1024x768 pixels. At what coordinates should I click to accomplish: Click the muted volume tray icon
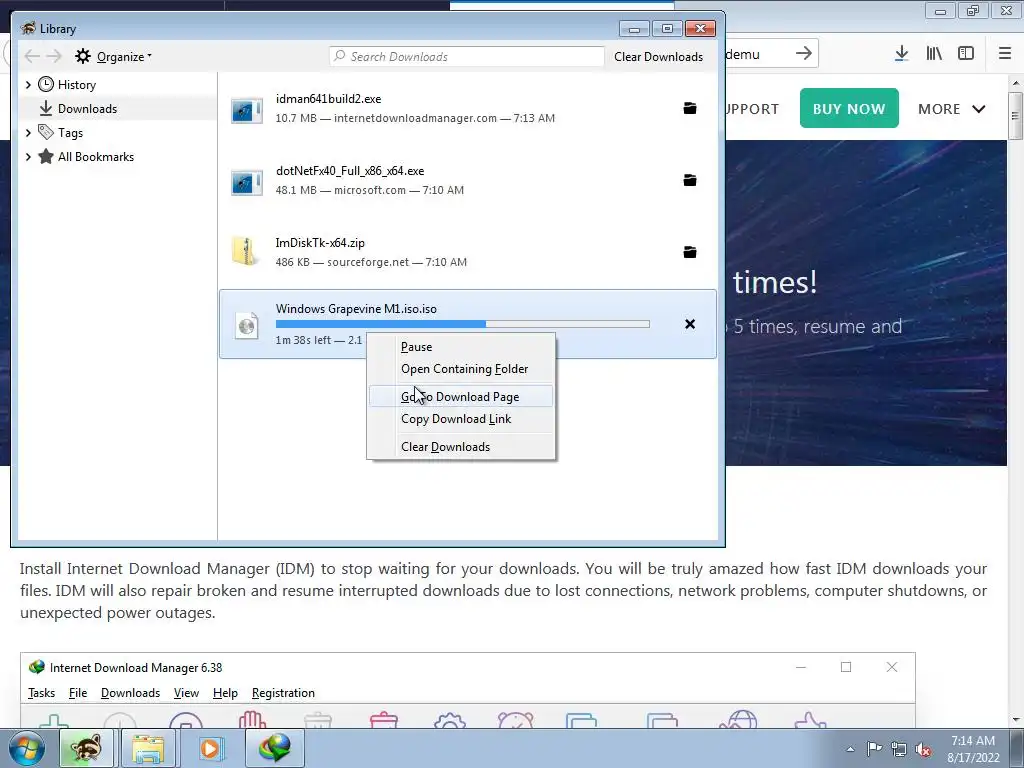coord(923,749)
